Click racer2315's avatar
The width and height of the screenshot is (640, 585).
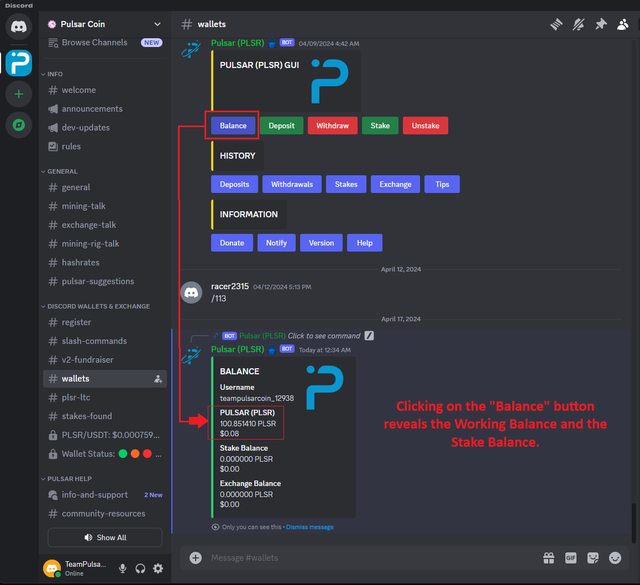191,292
